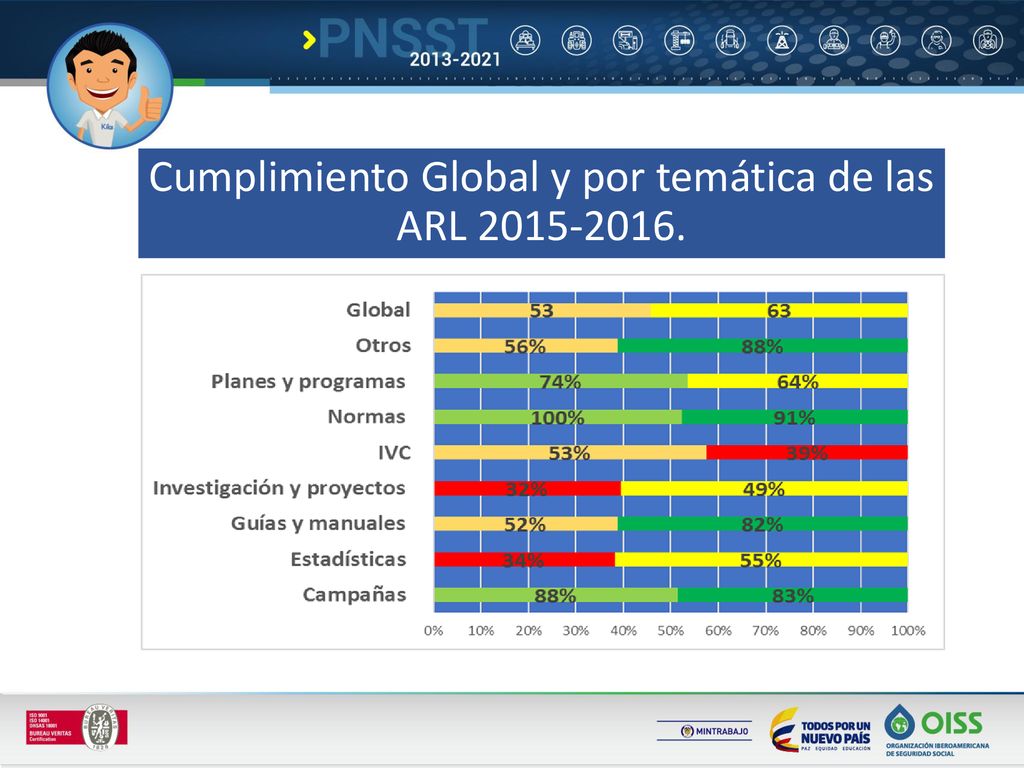Select the 'Planes y programas' row label
Image resolution: width=1024 pixels, height=768 pixels.
point(308,381)
